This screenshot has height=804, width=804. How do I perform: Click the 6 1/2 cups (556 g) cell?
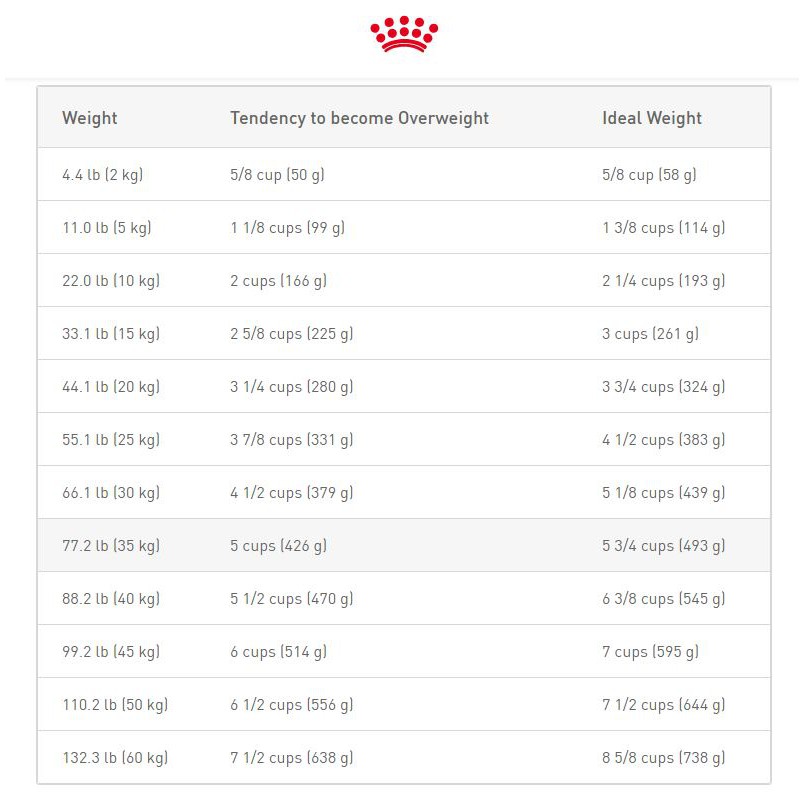[291, 705]
